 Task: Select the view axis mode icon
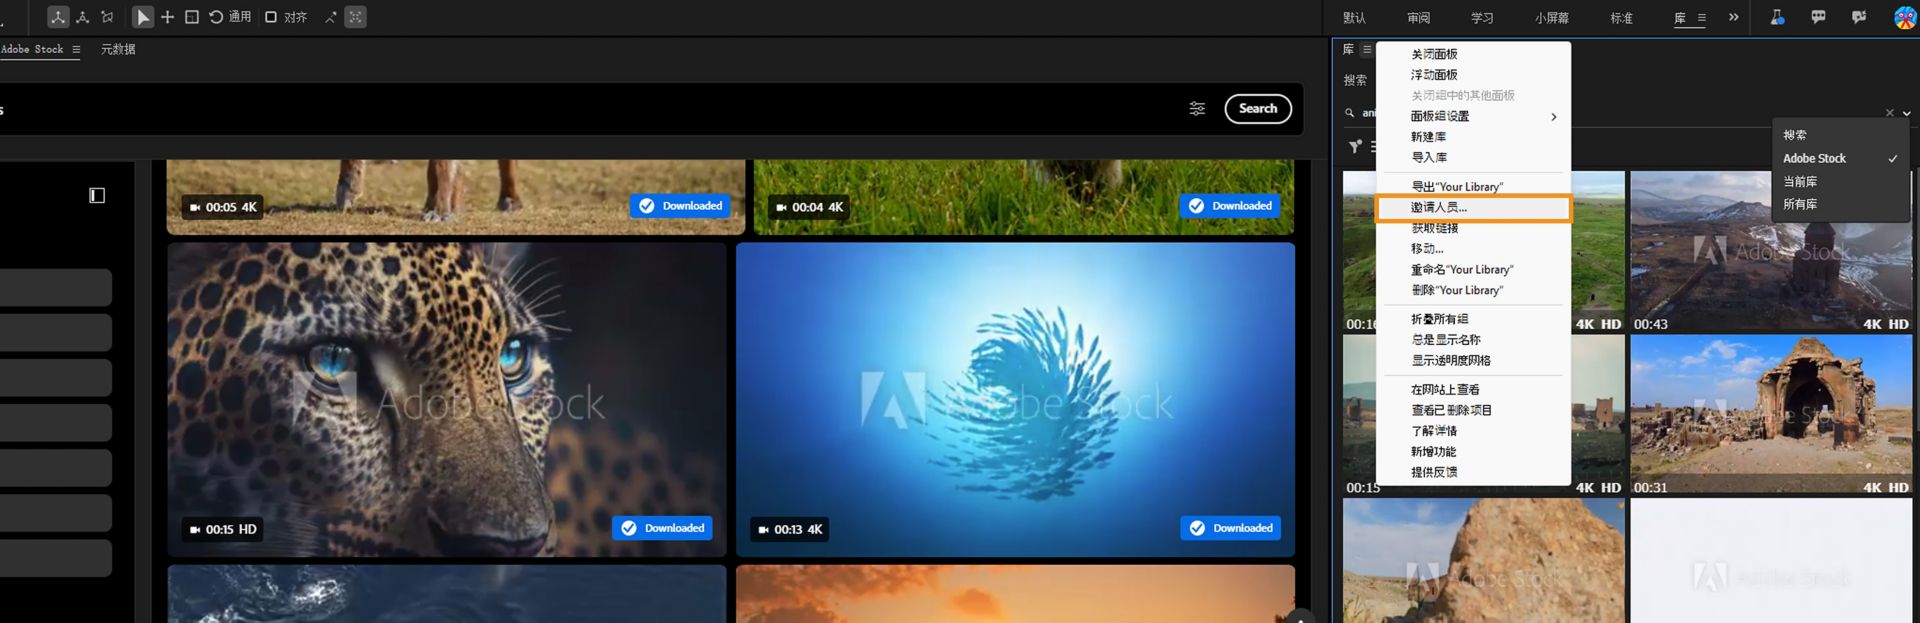107,17
